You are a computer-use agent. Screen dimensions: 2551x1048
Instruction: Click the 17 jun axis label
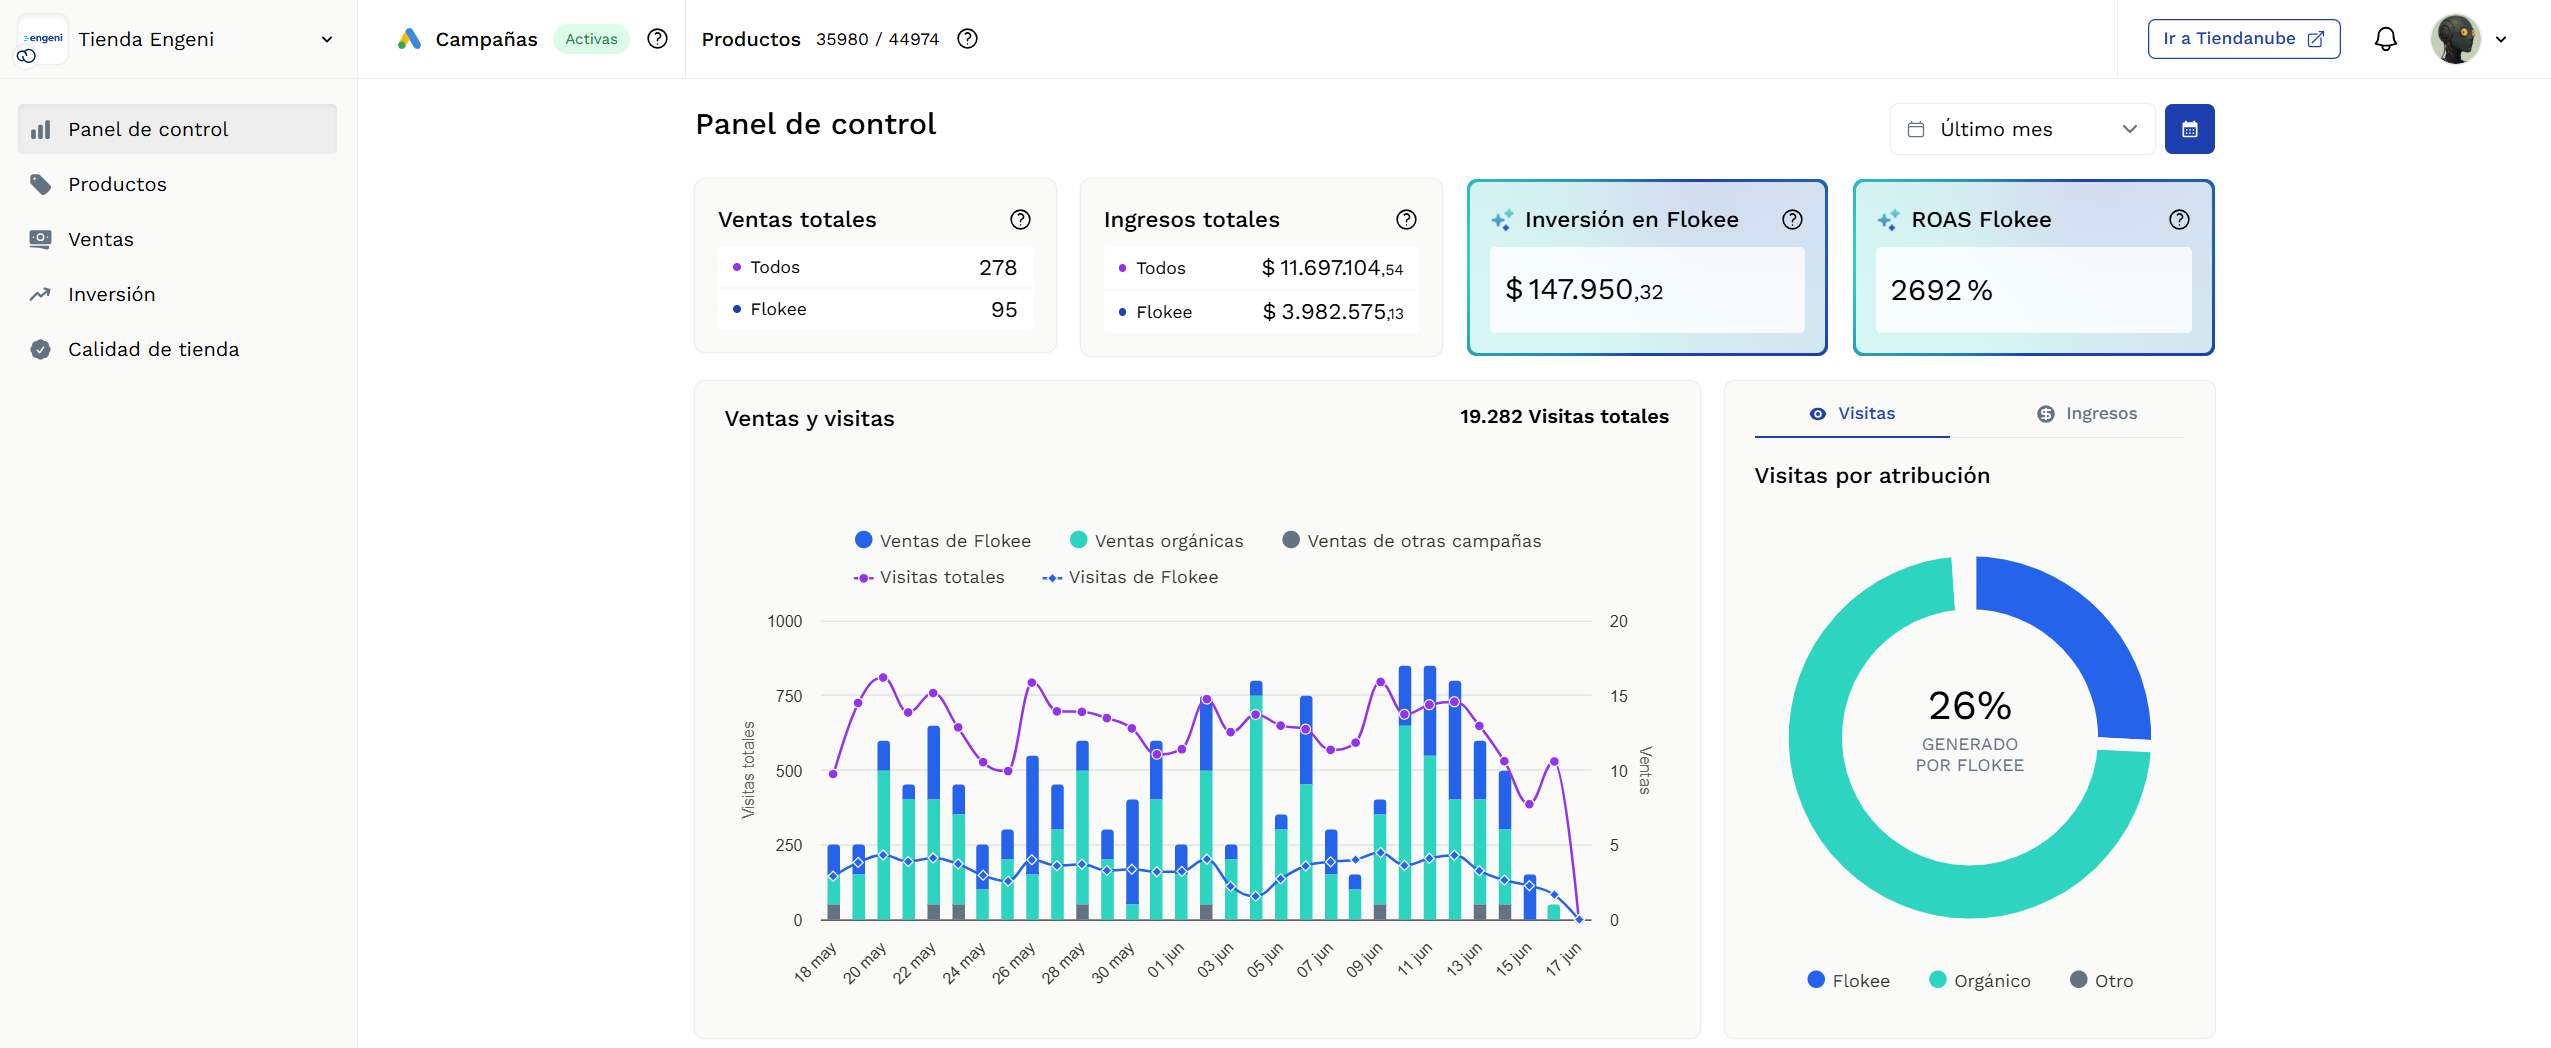click(x=1563, y=959)
